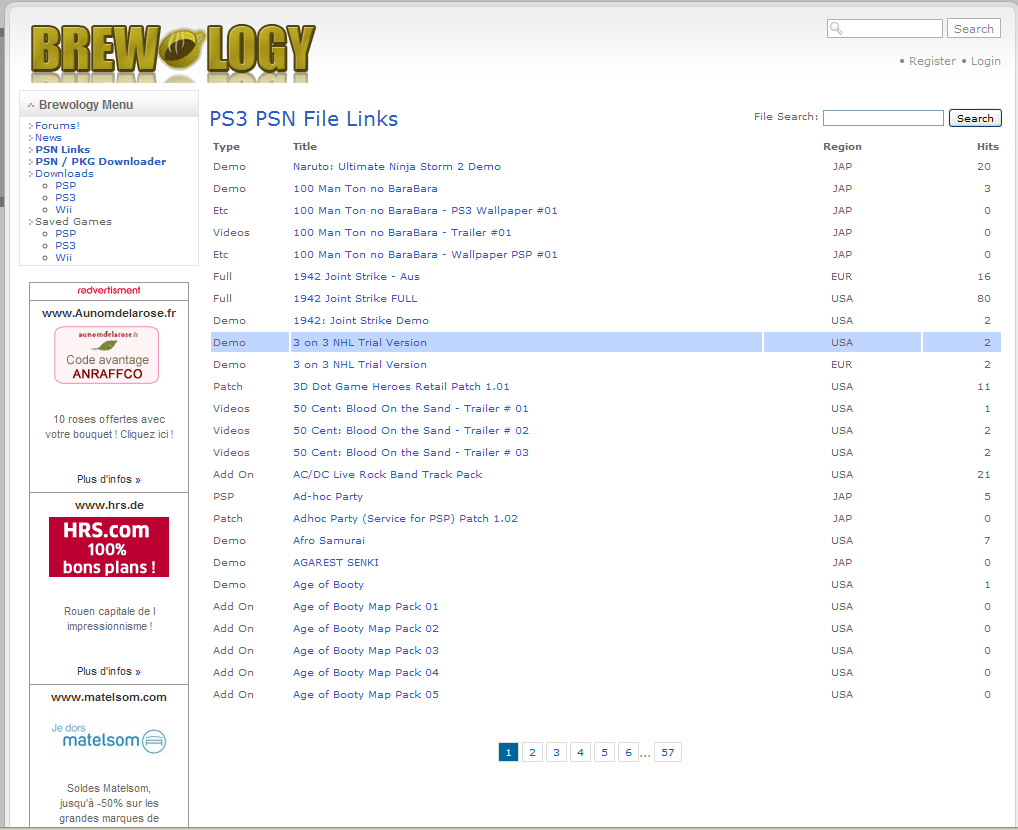Click the HRS.com ad banner
Viewport: 1018px width, 830px height.
109,547
